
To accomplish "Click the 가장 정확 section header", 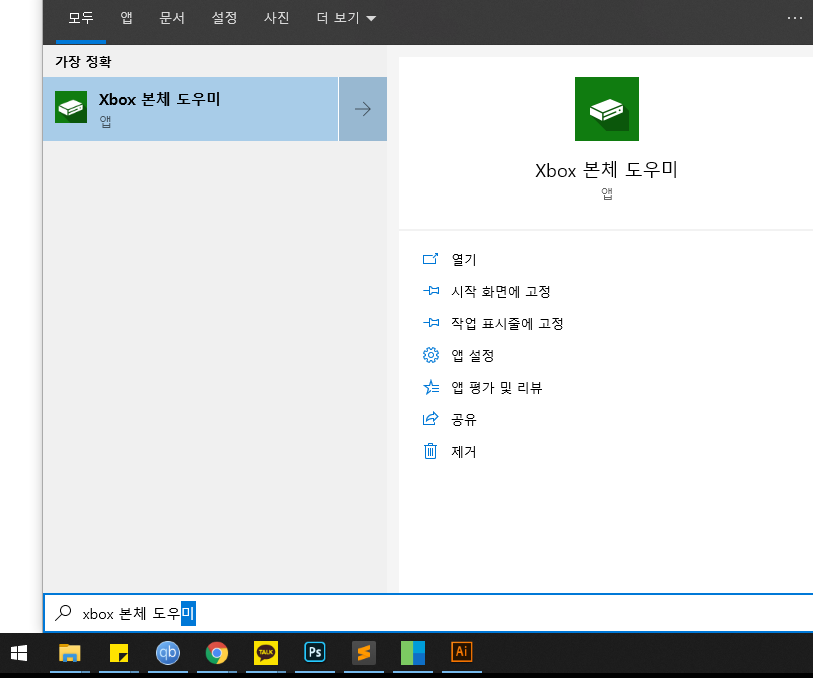I will point(83,62).
